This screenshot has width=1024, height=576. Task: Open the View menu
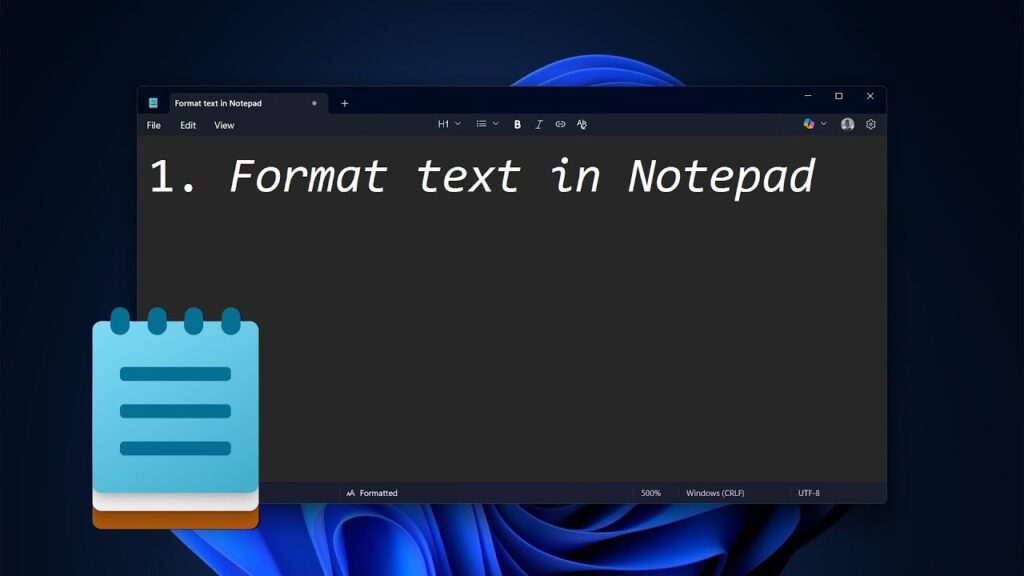coord(224,125)
